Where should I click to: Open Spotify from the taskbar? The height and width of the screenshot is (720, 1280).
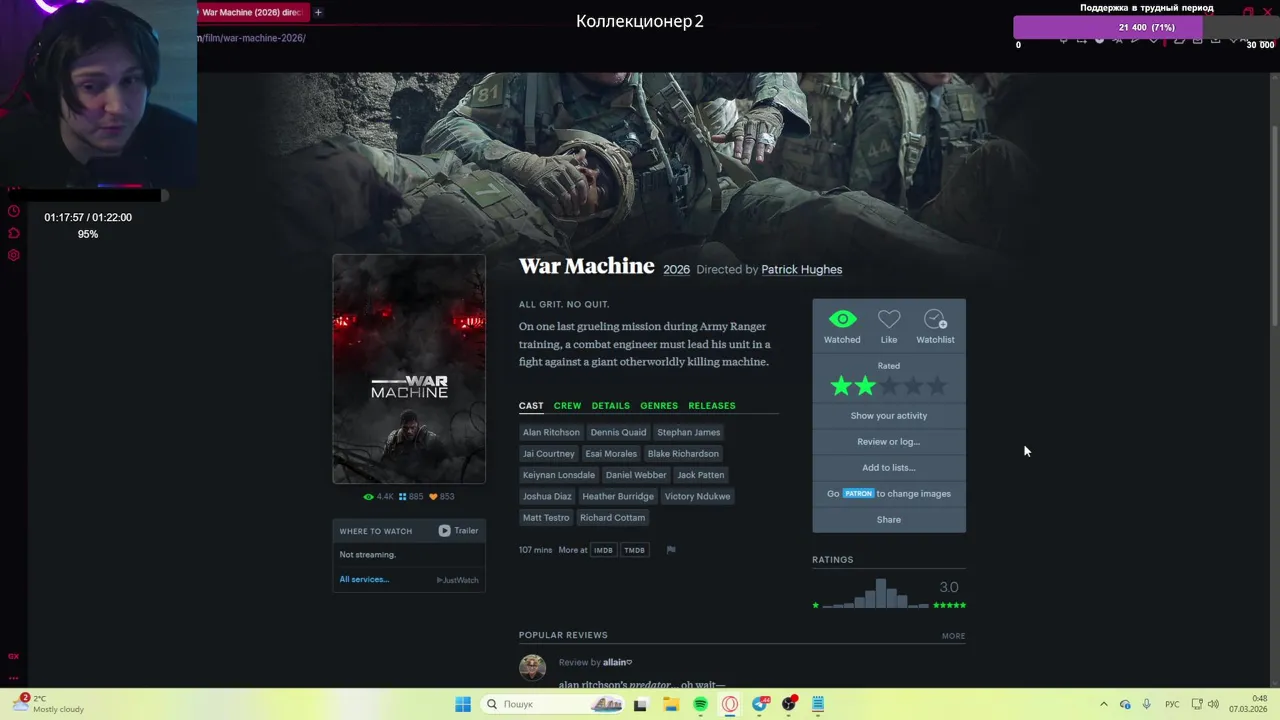click(700, 704)
